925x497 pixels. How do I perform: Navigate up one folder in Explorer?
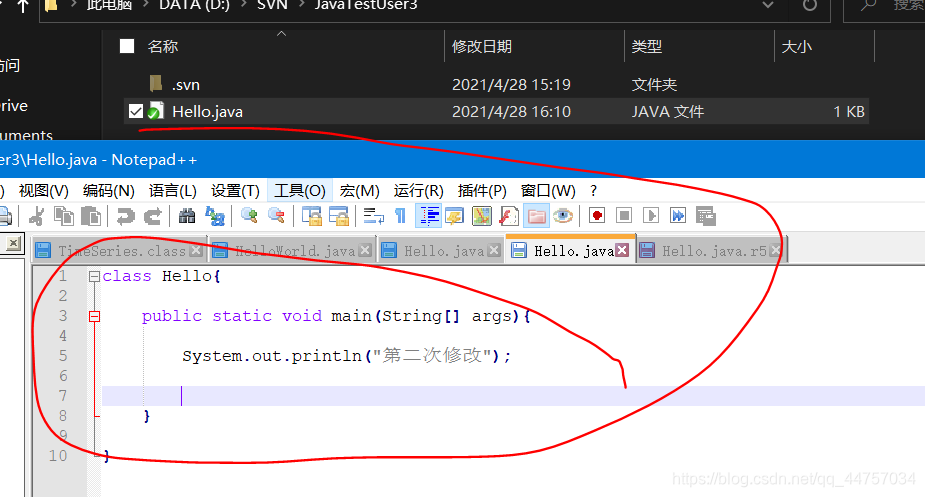(x=22, y=6)
